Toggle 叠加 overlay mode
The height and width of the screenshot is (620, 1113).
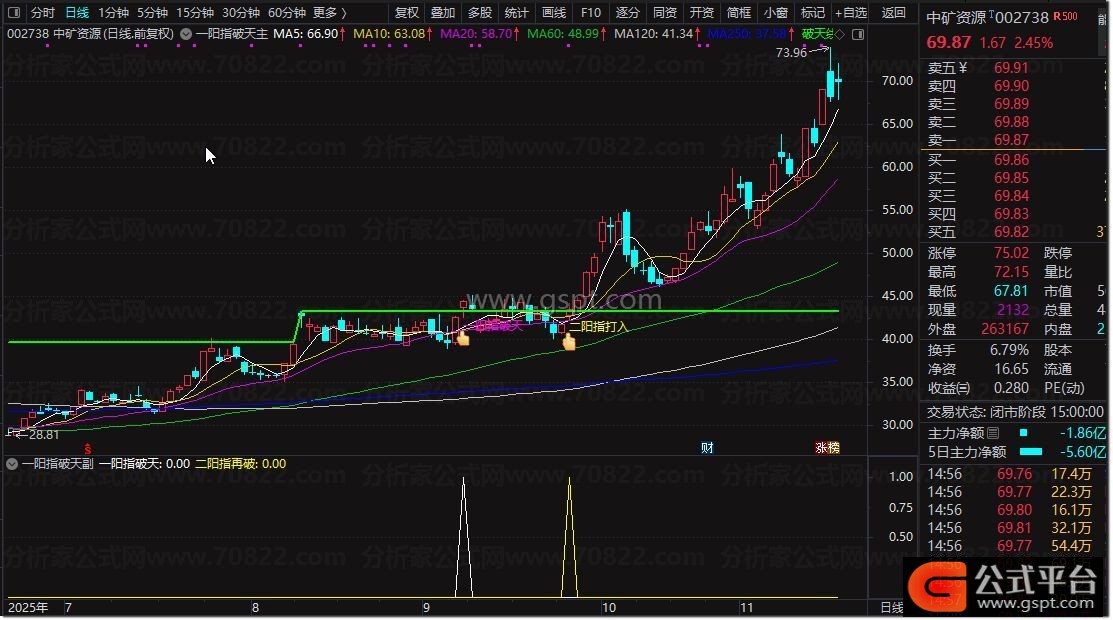[x=443, y=13]
